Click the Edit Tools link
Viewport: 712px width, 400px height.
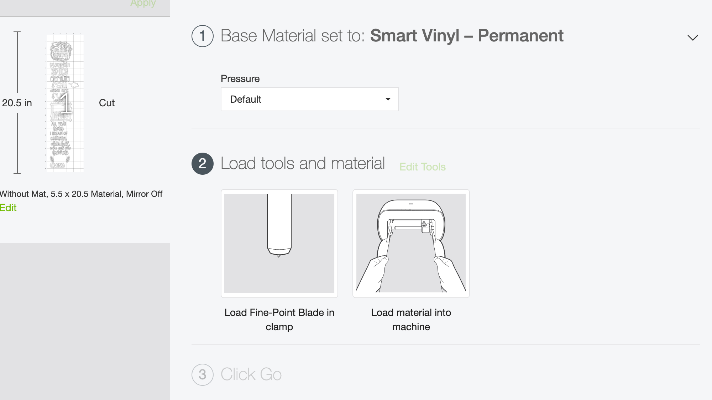422,167
